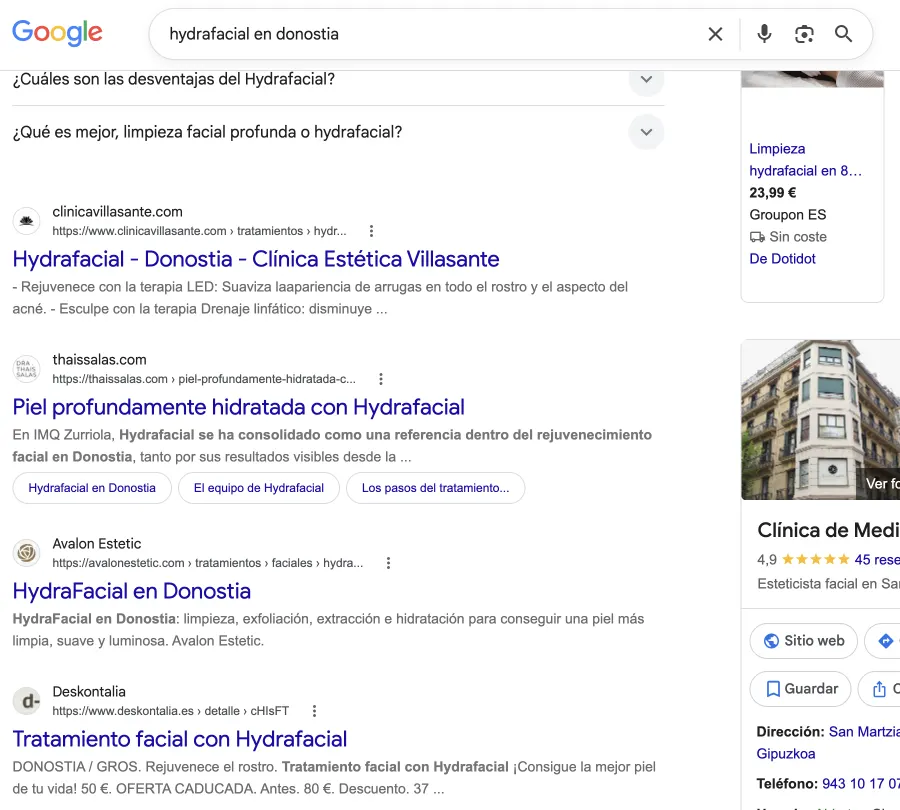Click the 'San Martzia' address link
The height and width of the screenshot is (810, 900).
pyautogui.click(x=864, y=732)
